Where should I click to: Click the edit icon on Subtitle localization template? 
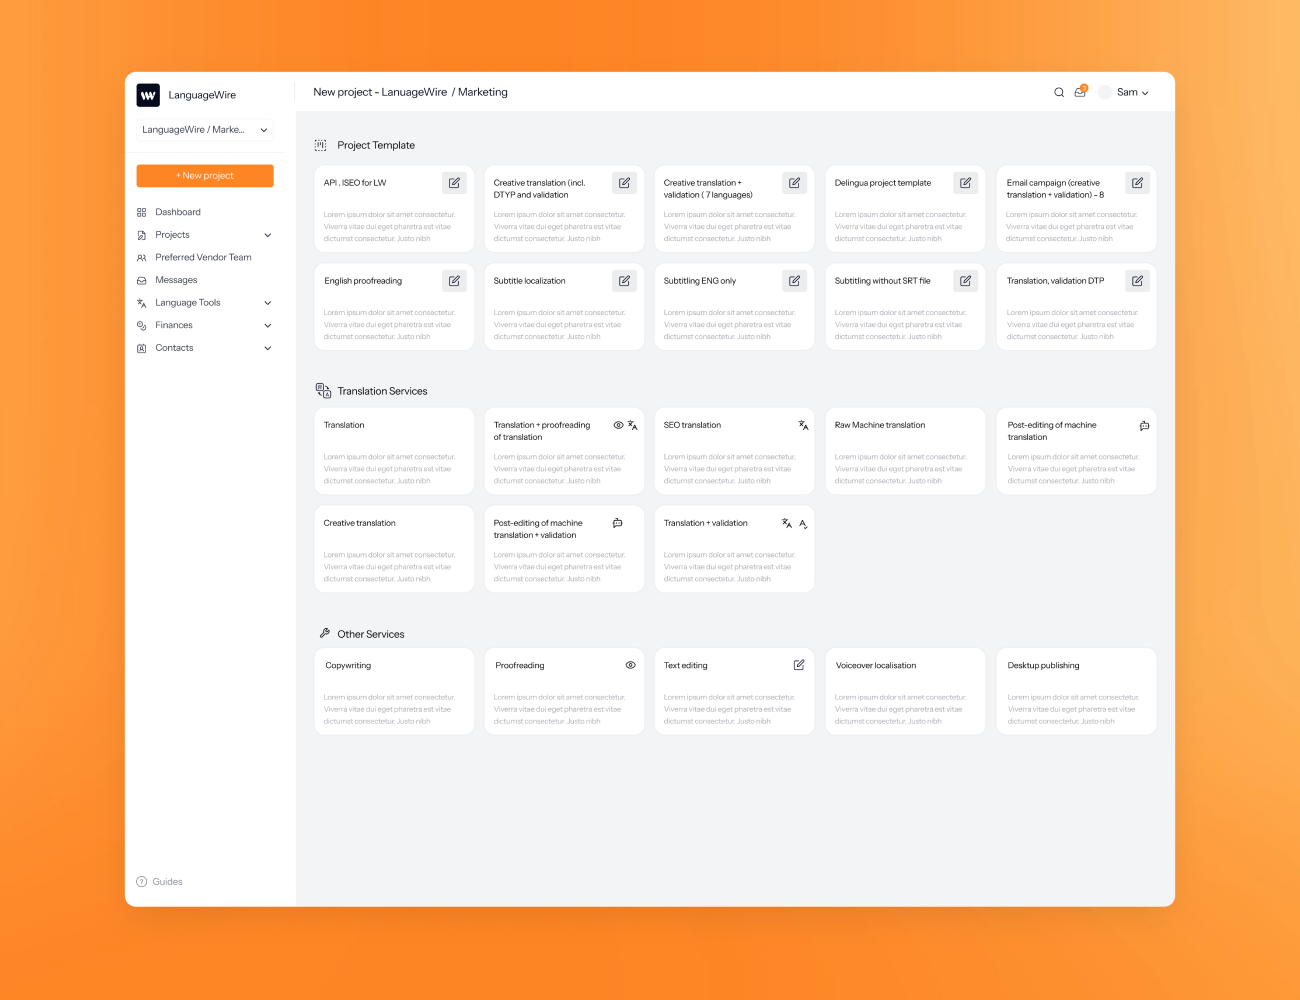(x=624, y=280)
